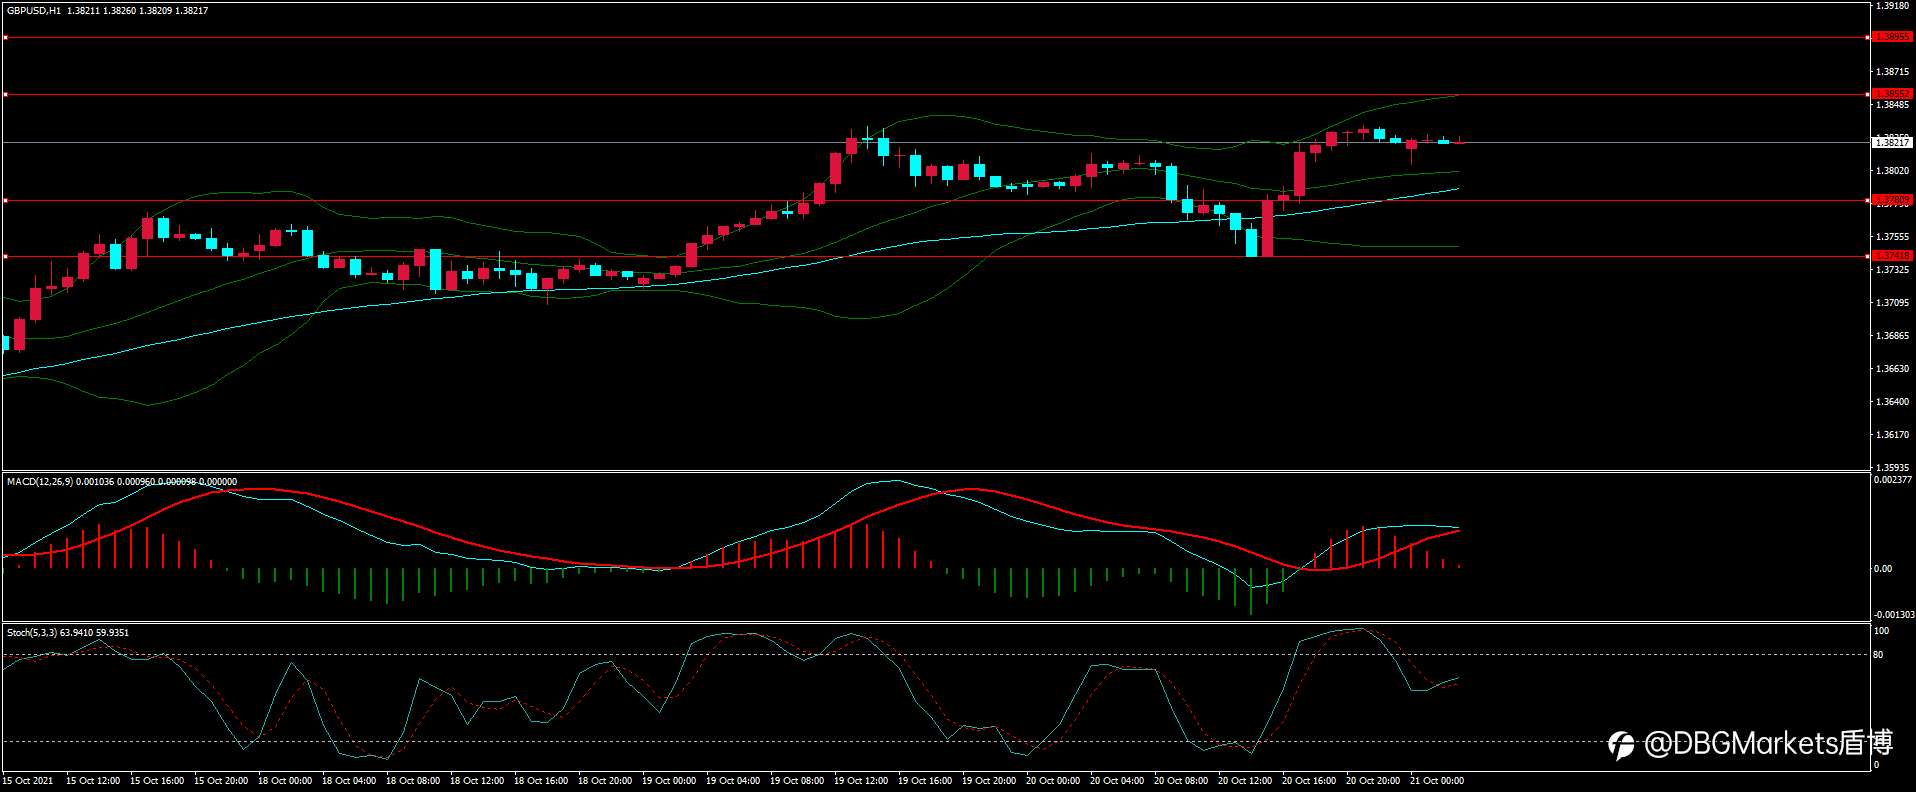The height and width of the screenshot is (792, 1916).
Task: Click the 1.38715 price axis label
Action: (x=1892, y=72)
